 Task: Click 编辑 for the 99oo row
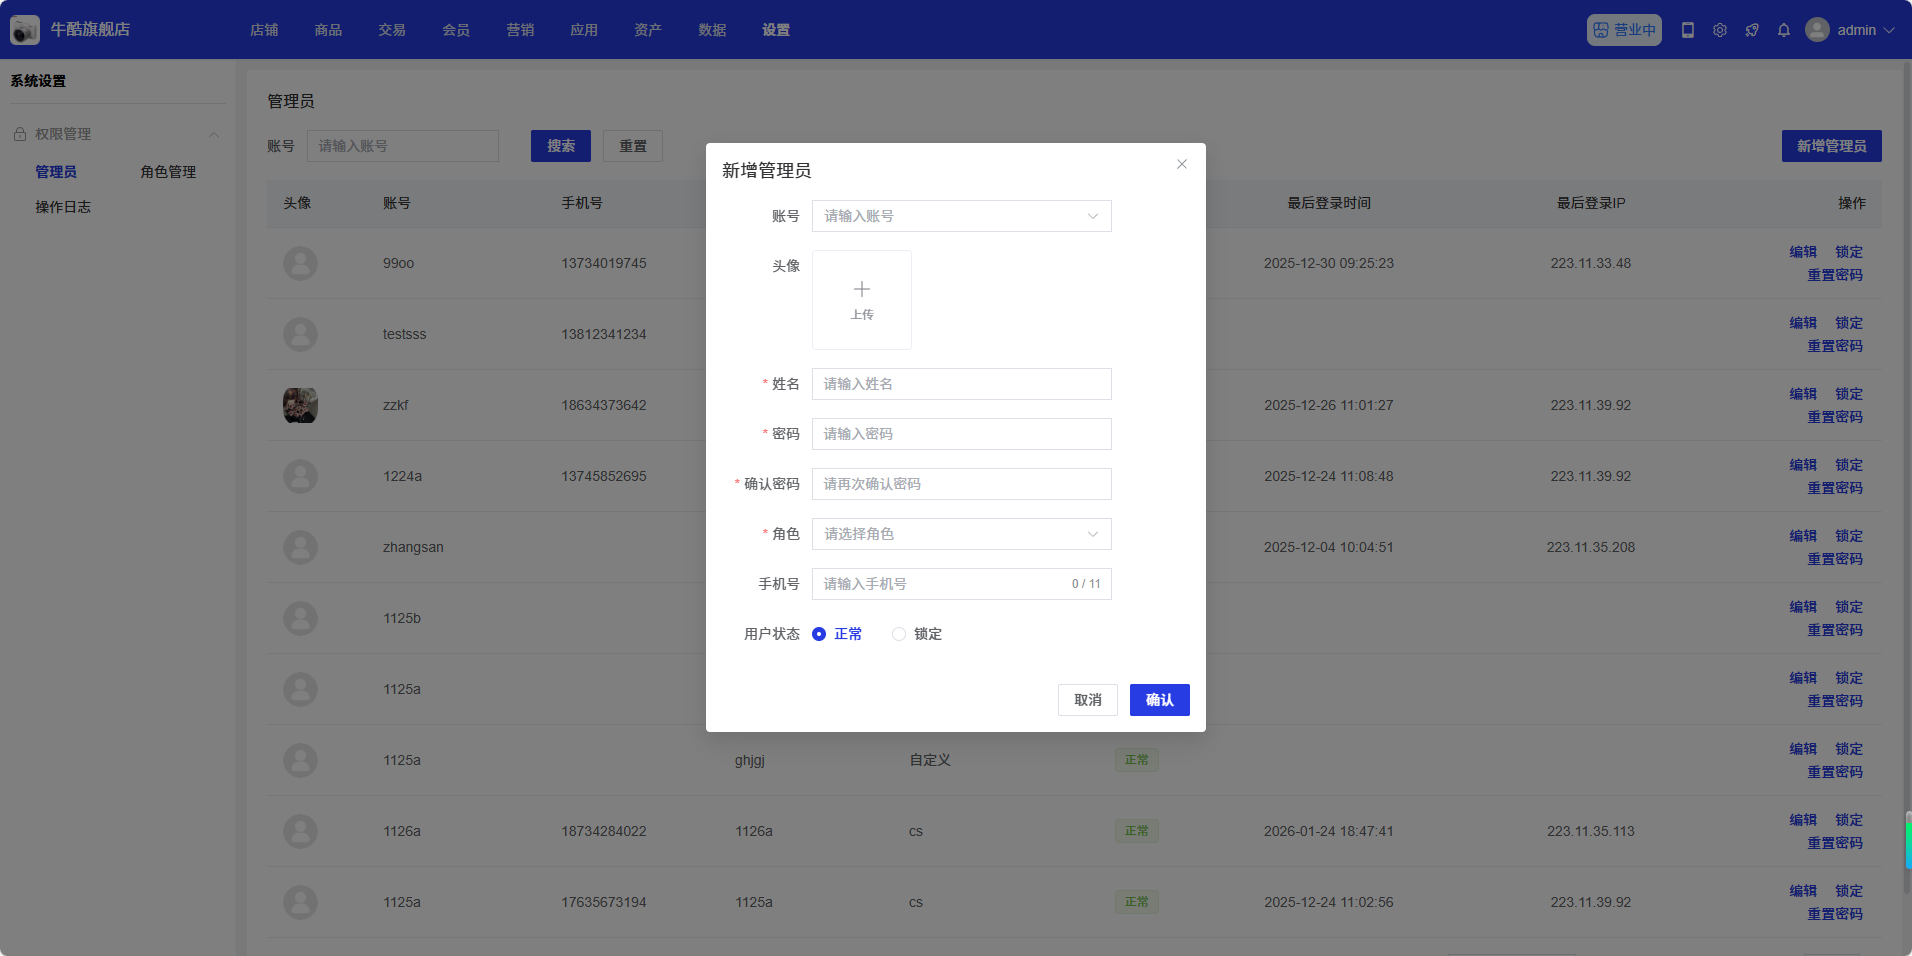1803,252
